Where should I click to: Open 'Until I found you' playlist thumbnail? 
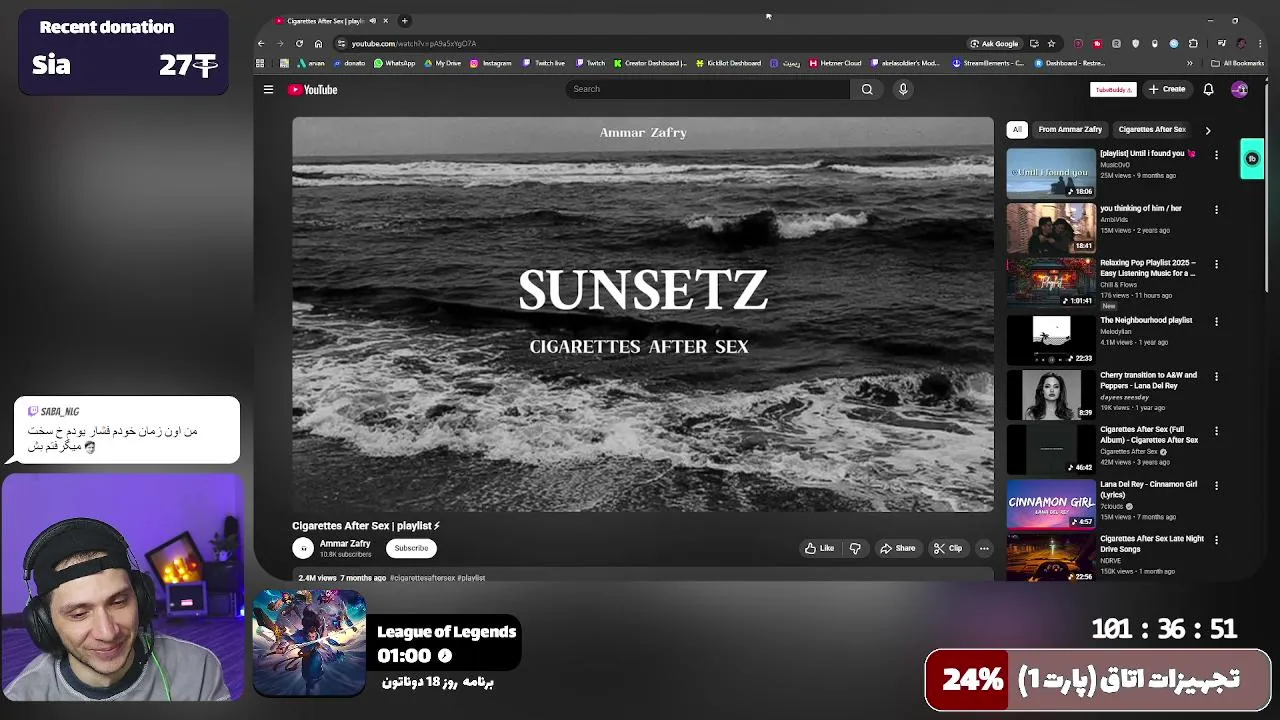click(1051, 173)
